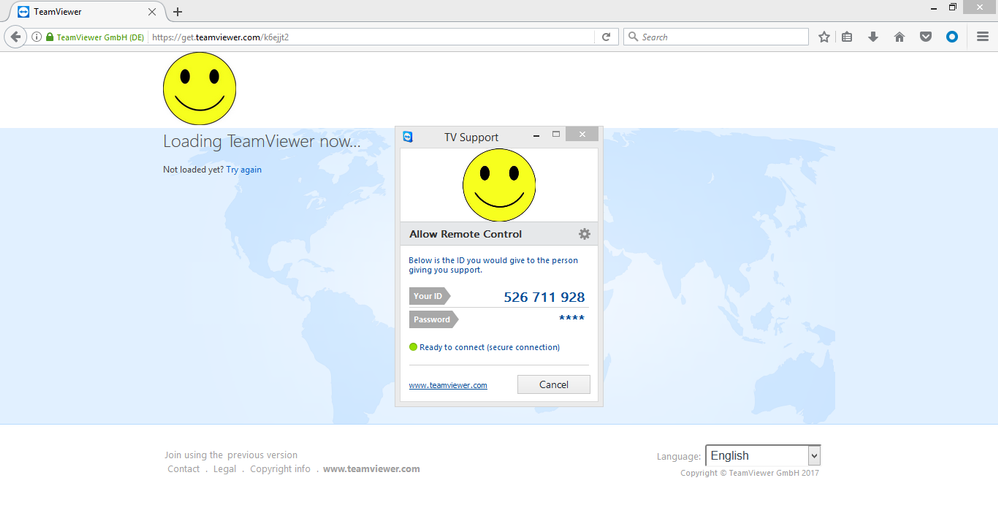Viewport: 998px width, 532px height.
Task: Click the browser Search box
Action: point(716,37)
